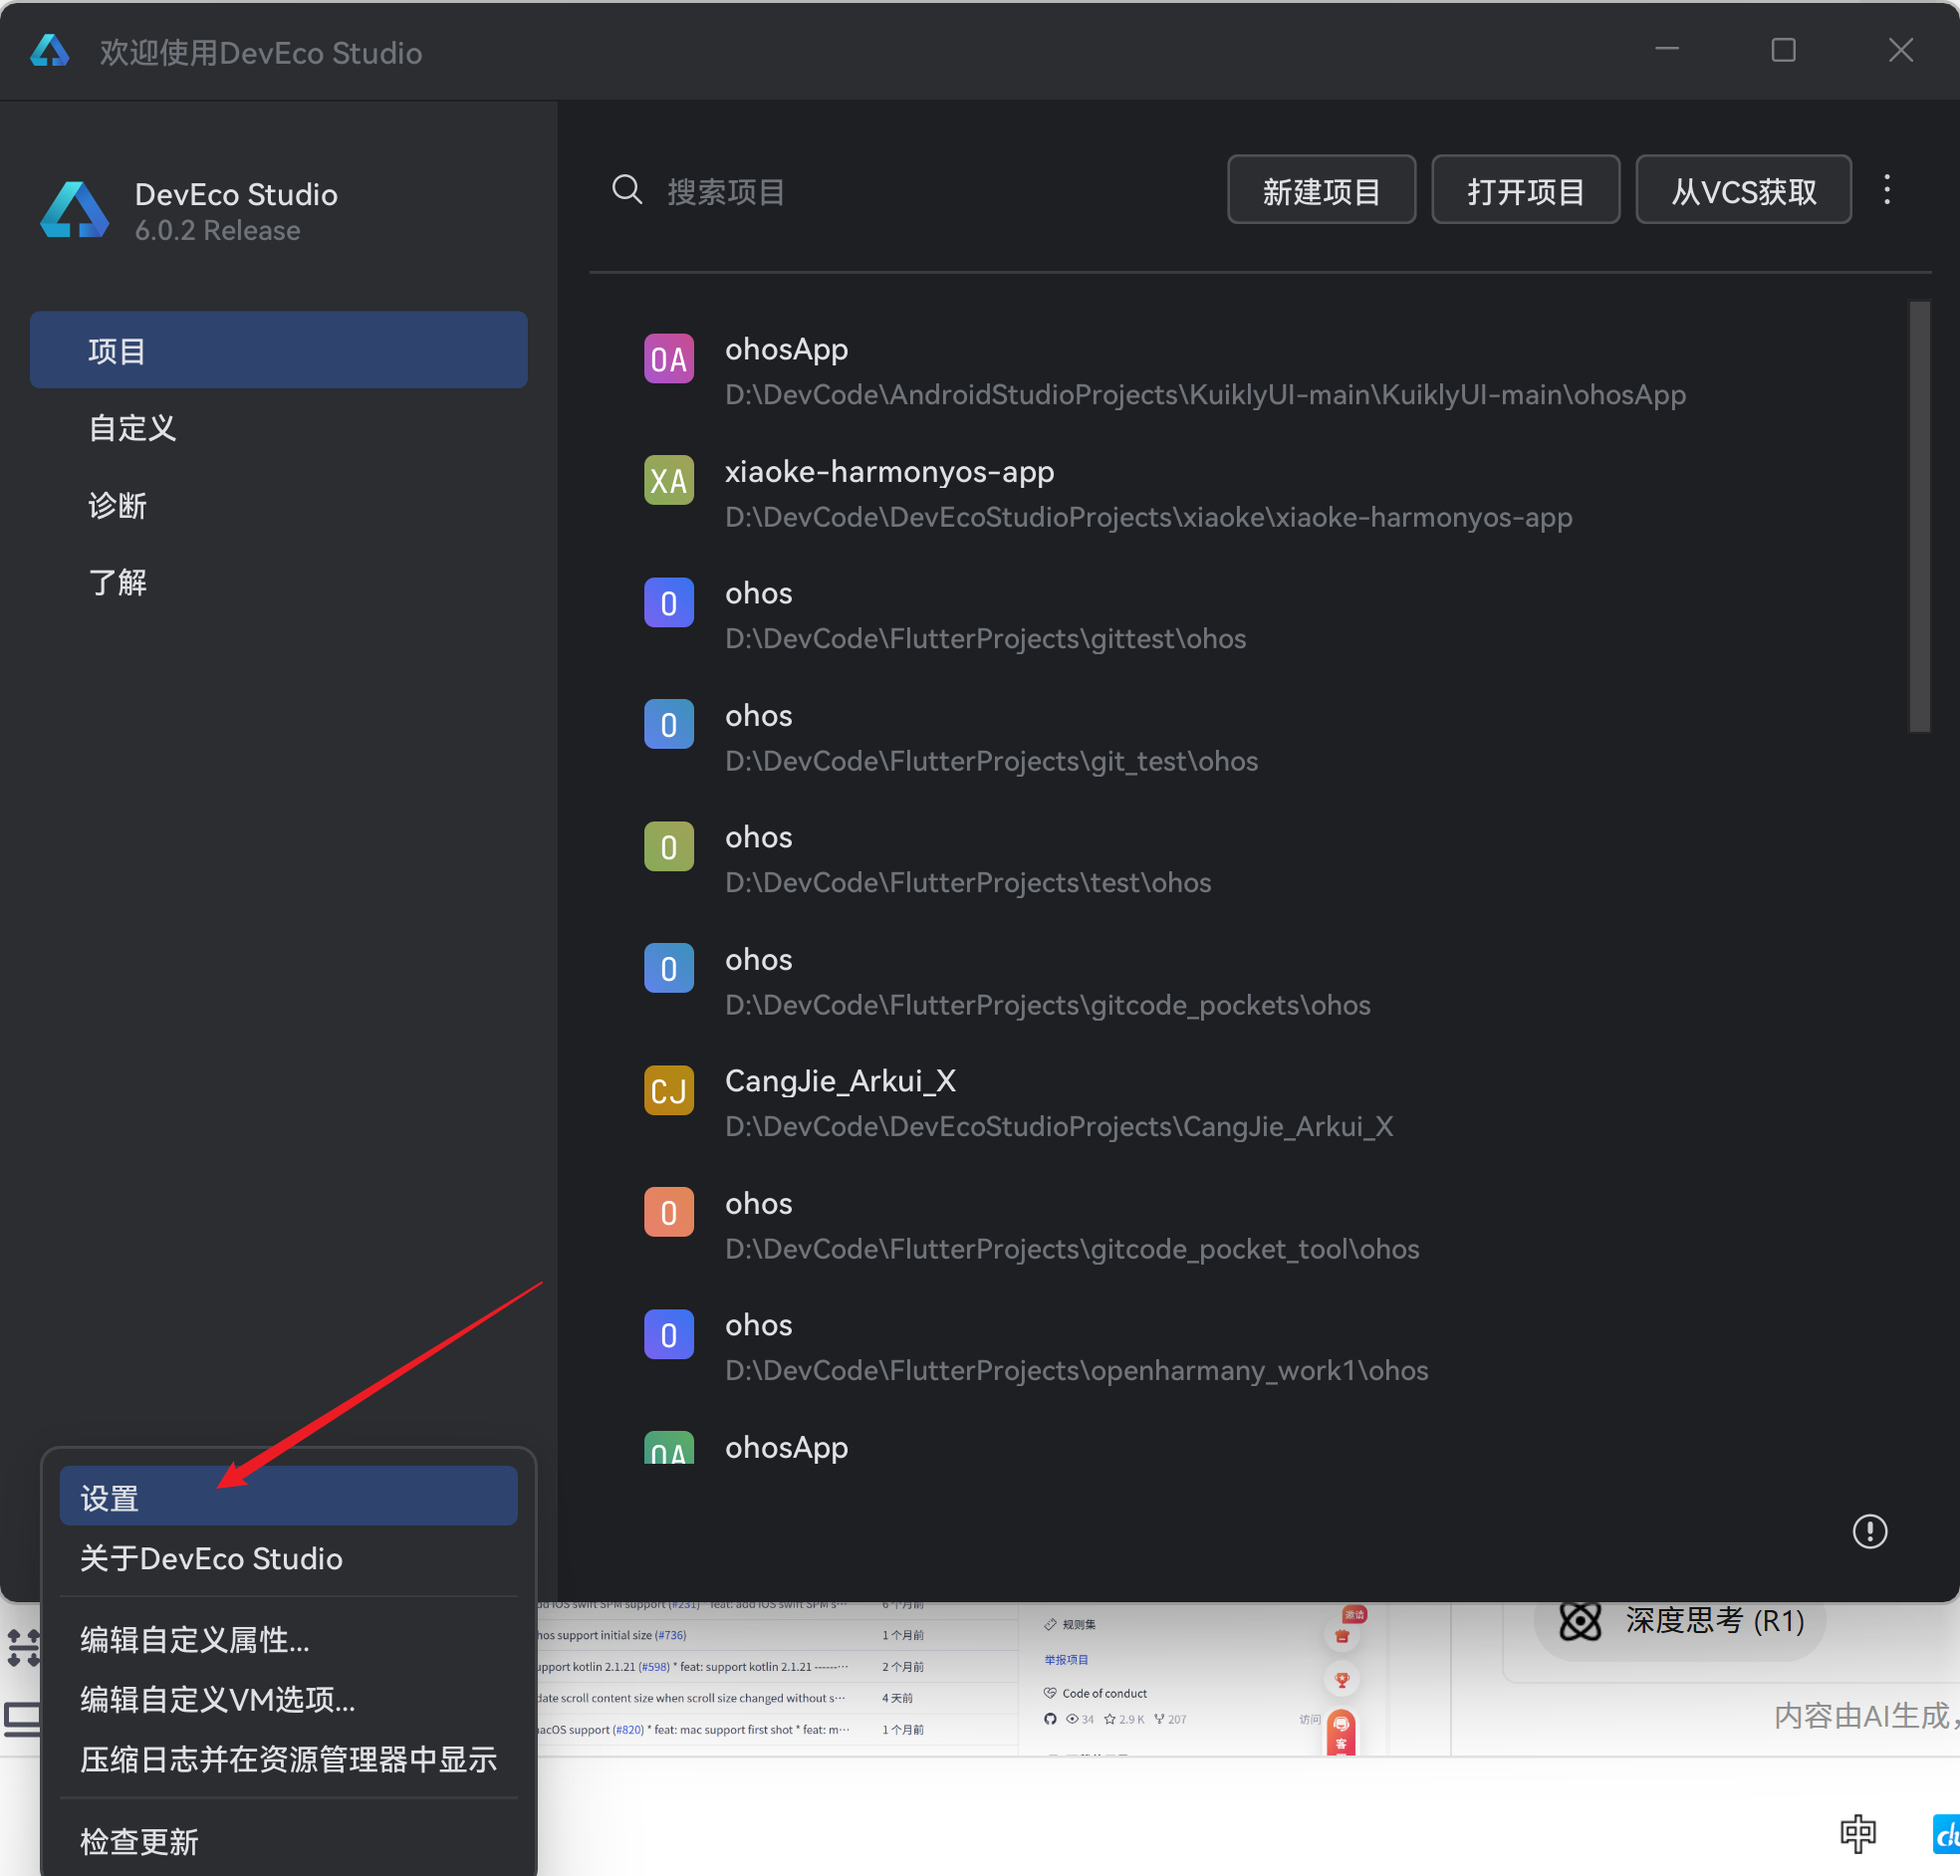Click the green O icon of test\ohos project
The image size is (1960, 1876).
[x=668, y=847]
